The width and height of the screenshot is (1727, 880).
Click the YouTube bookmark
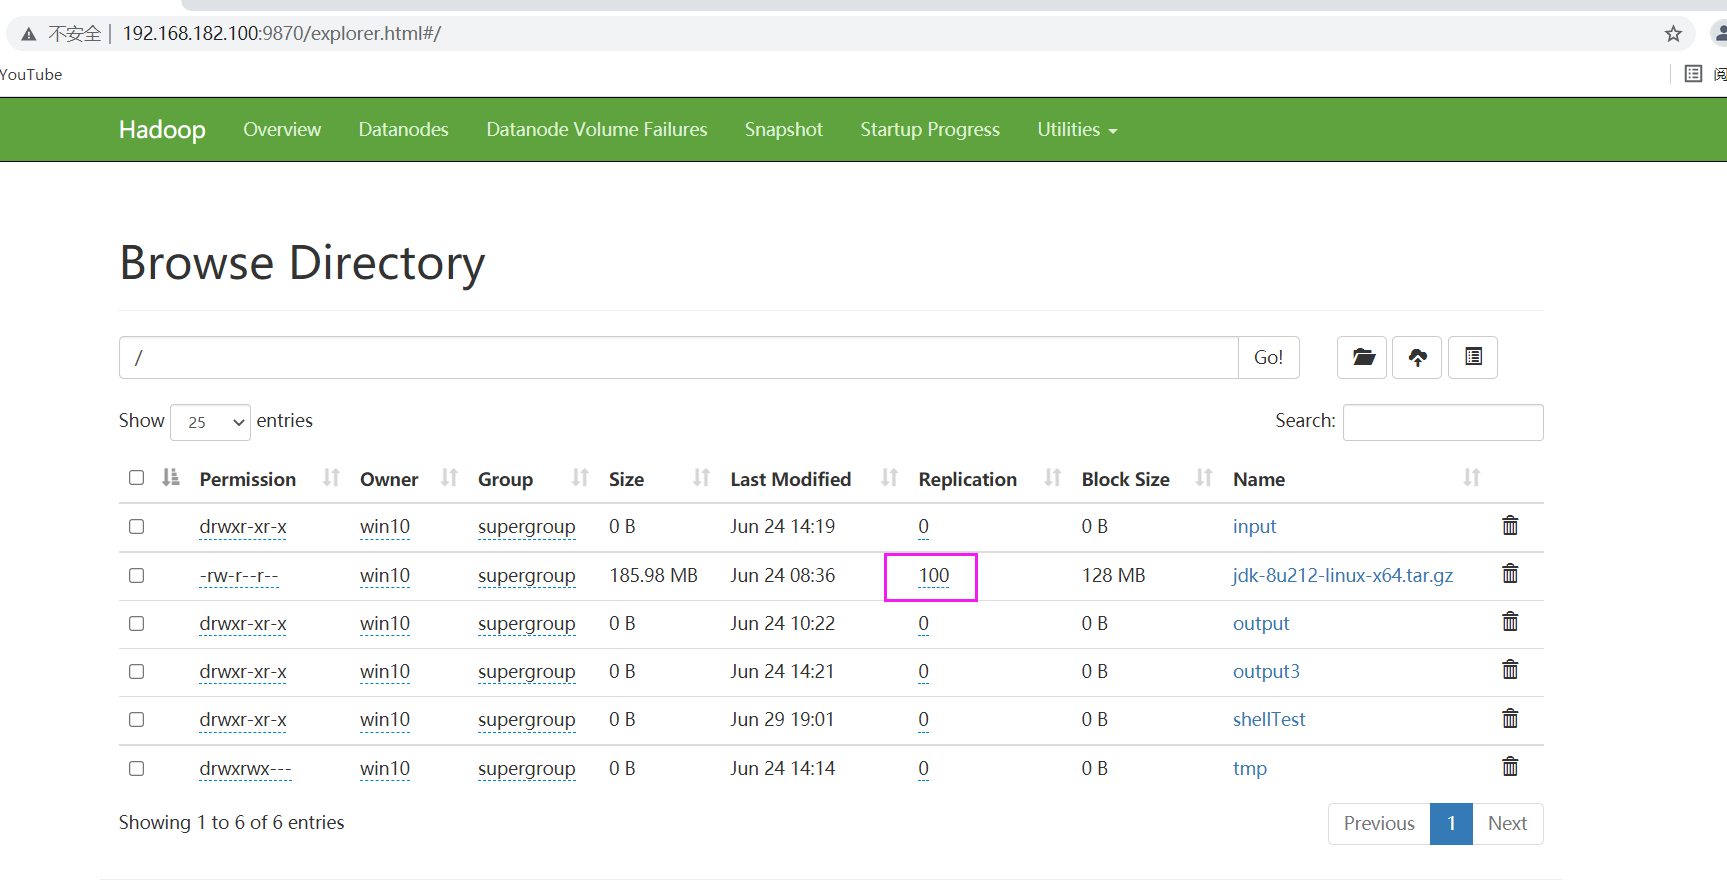point(31,74)
